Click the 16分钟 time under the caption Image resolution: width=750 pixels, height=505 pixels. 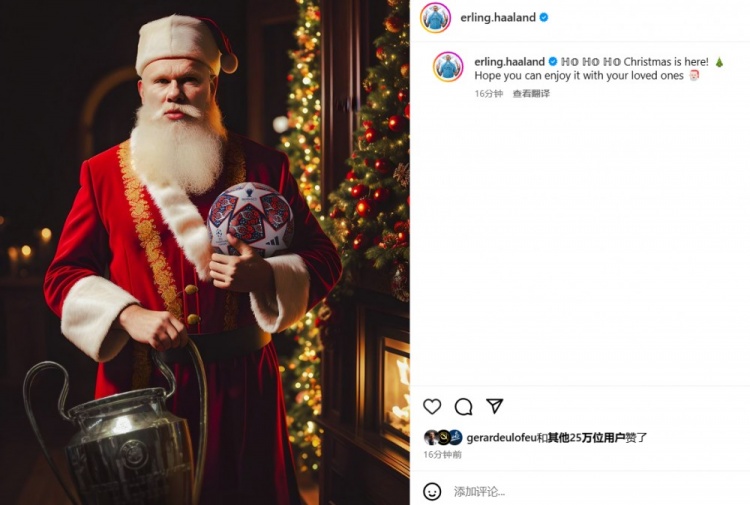488,94
